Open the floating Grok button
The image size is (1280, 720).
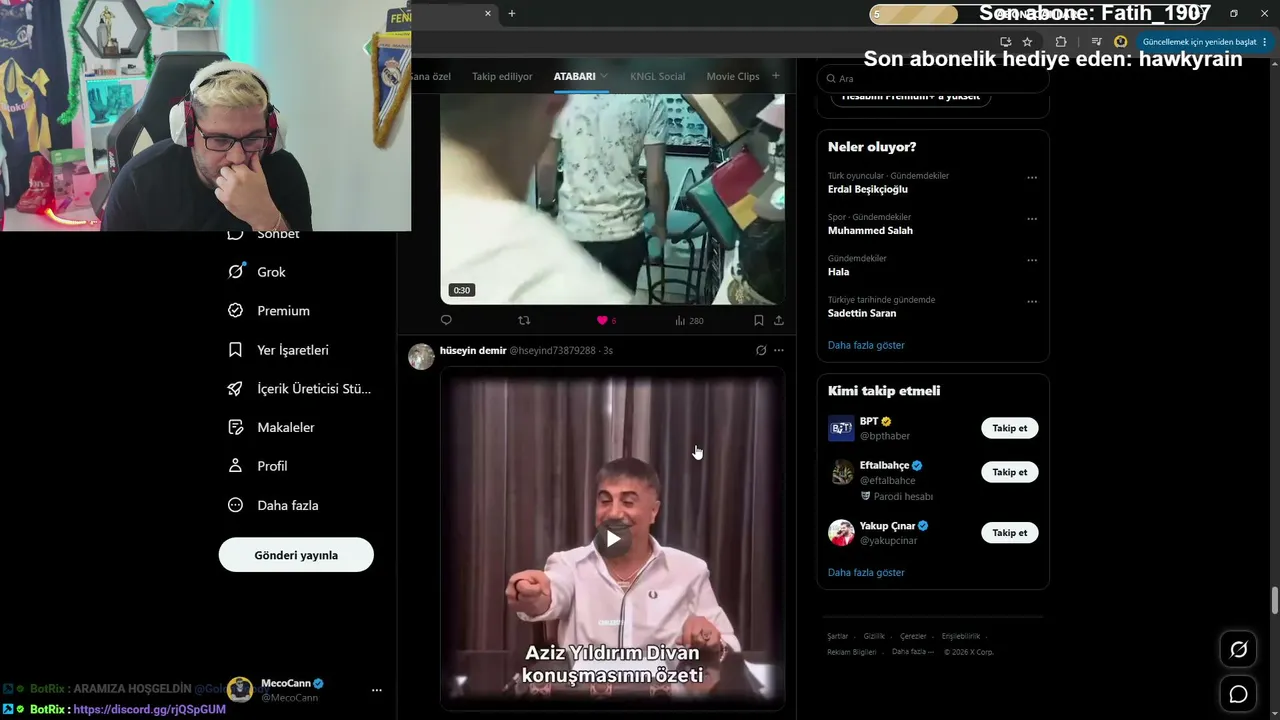click(1238, 650)
